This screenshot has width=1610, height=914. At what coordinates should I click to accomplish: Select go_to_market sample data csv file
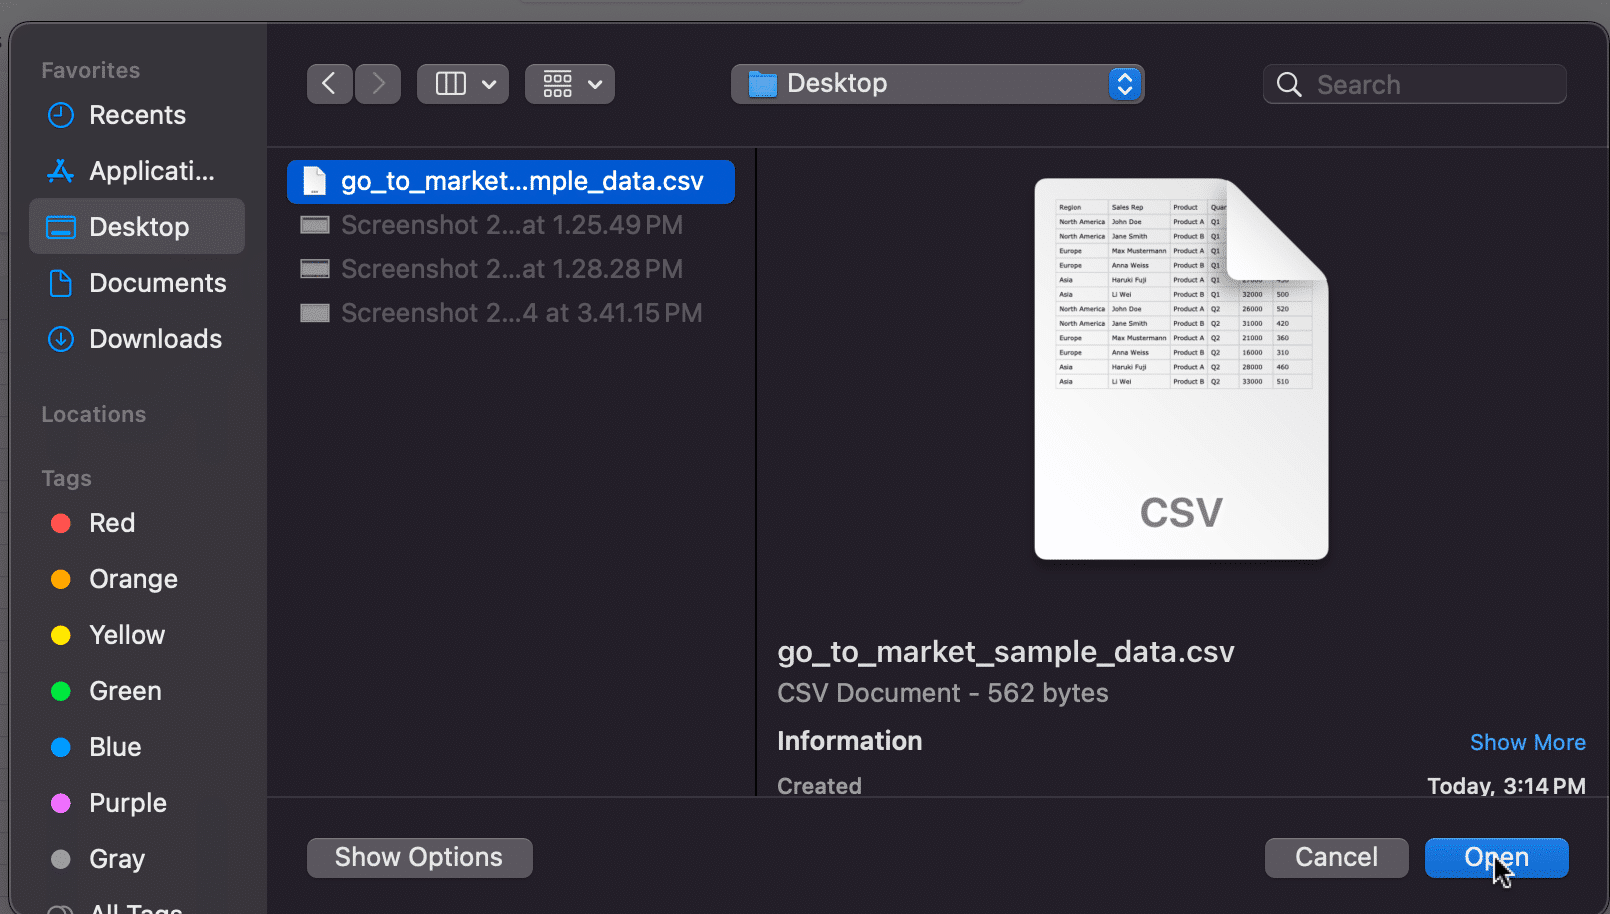tap(511, 181)
